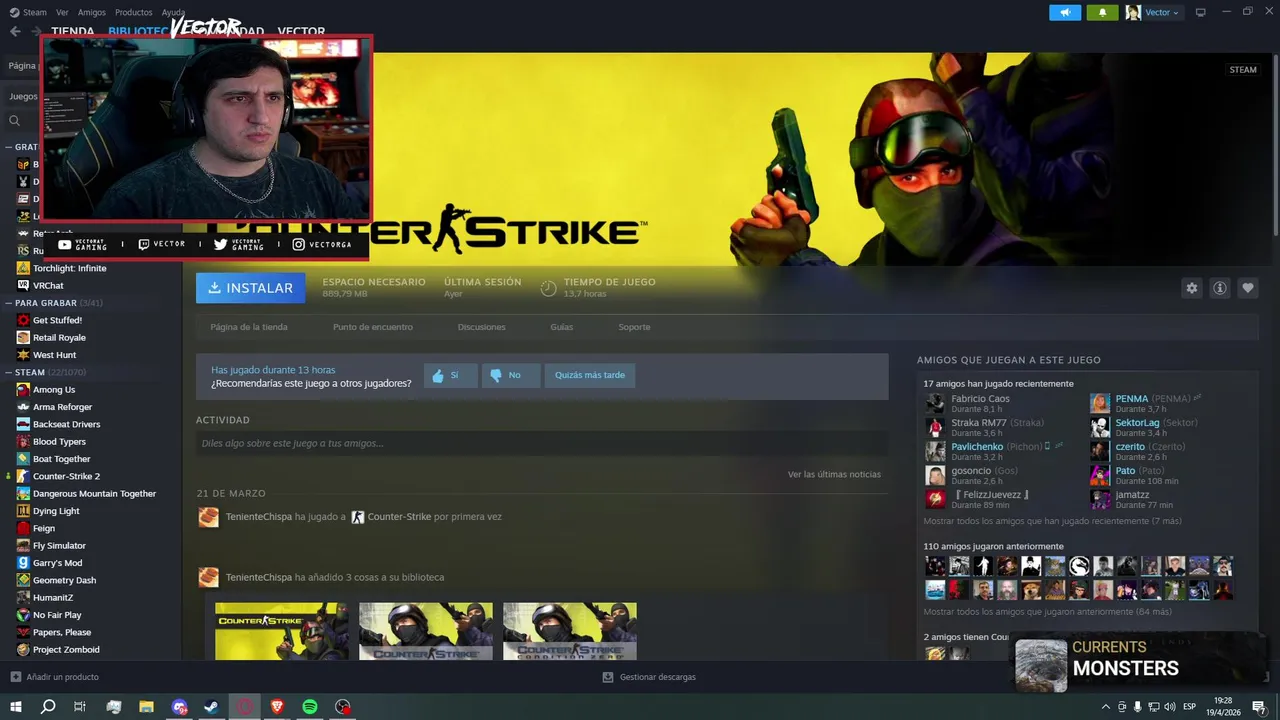Install Counter-Strike with the INSTALAR button
Screen dimensions: 1280x720
coord(251,288)
